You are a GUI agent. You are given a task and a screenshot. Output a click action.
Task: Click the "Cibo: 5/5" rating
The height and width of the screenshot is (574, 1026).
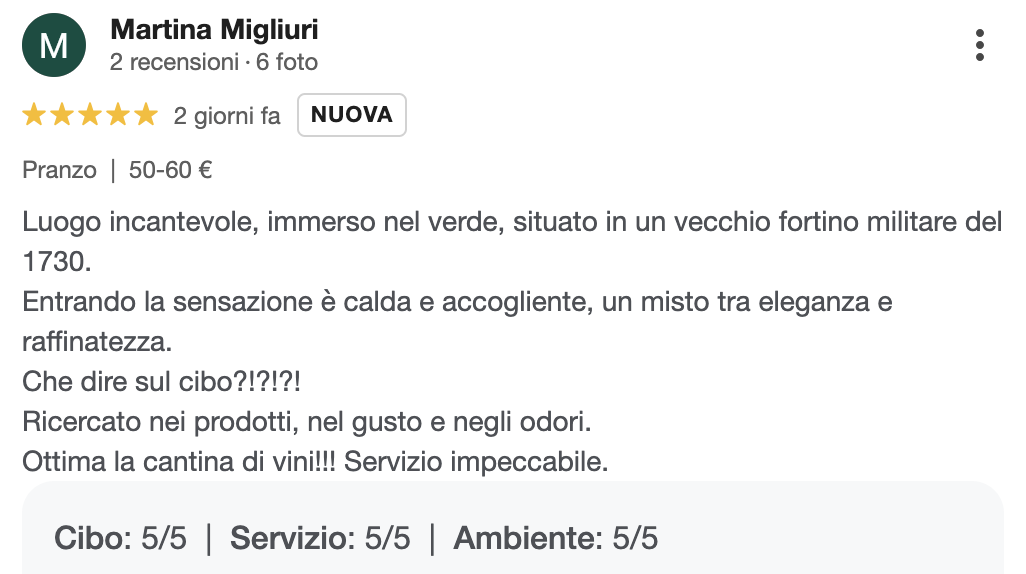point(120,539)
